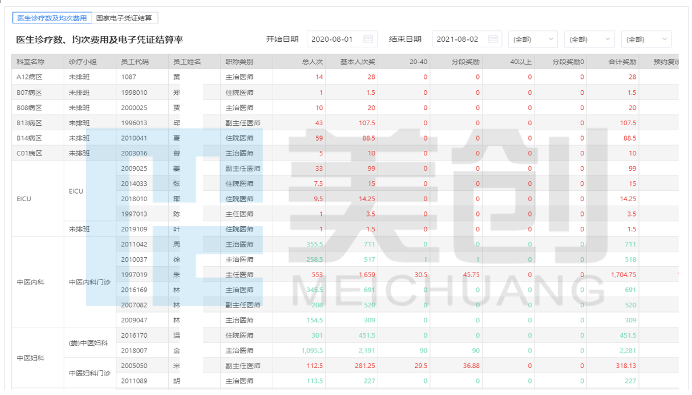
Task: Click employee code 2011089
Action: [x=134, y=381]
